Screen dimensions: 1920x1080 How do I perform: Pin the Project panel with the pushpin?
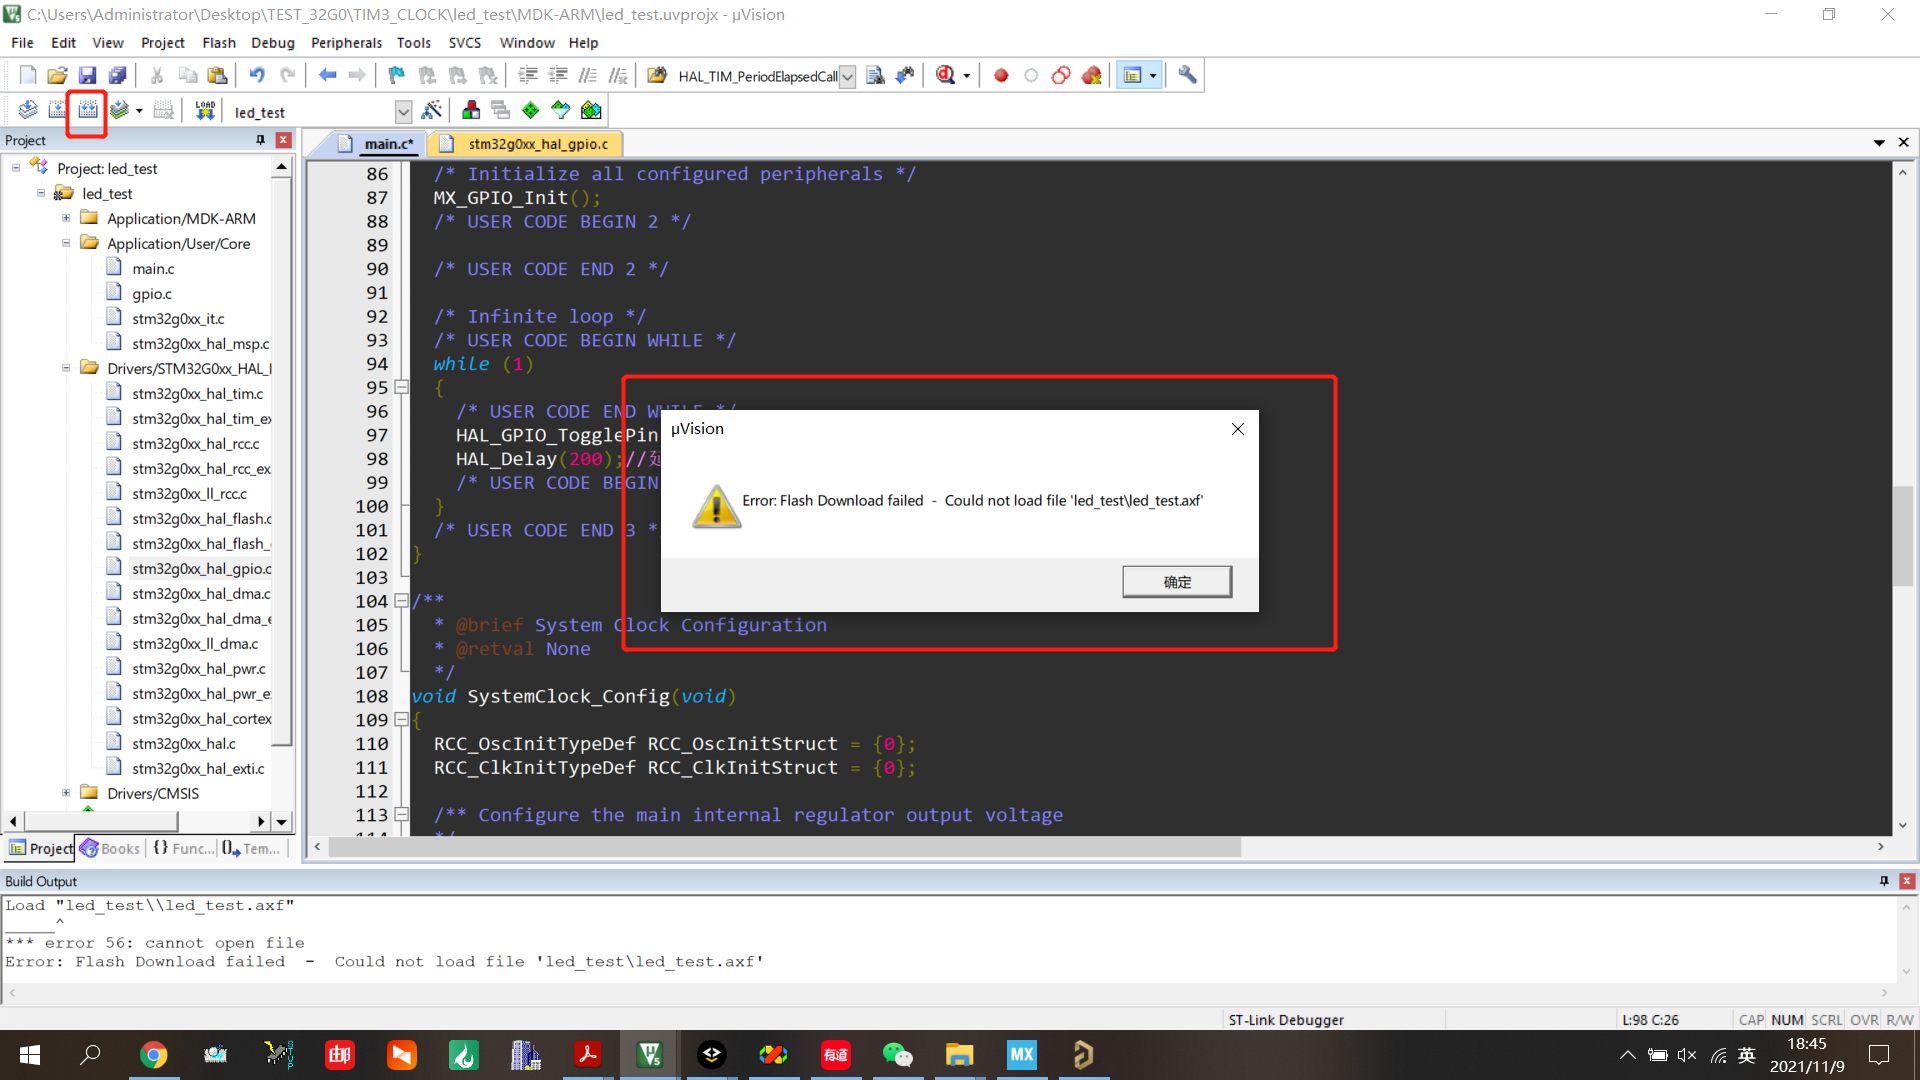tap(261, 140)
